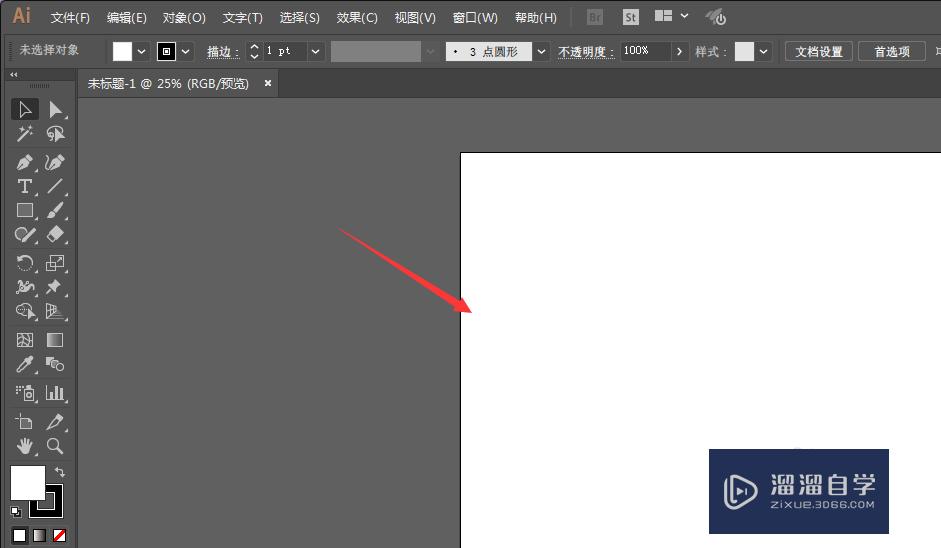Open the 编辑(E) menu
The width and height of the screenshot is (941, 548).
tap(127, 17)
